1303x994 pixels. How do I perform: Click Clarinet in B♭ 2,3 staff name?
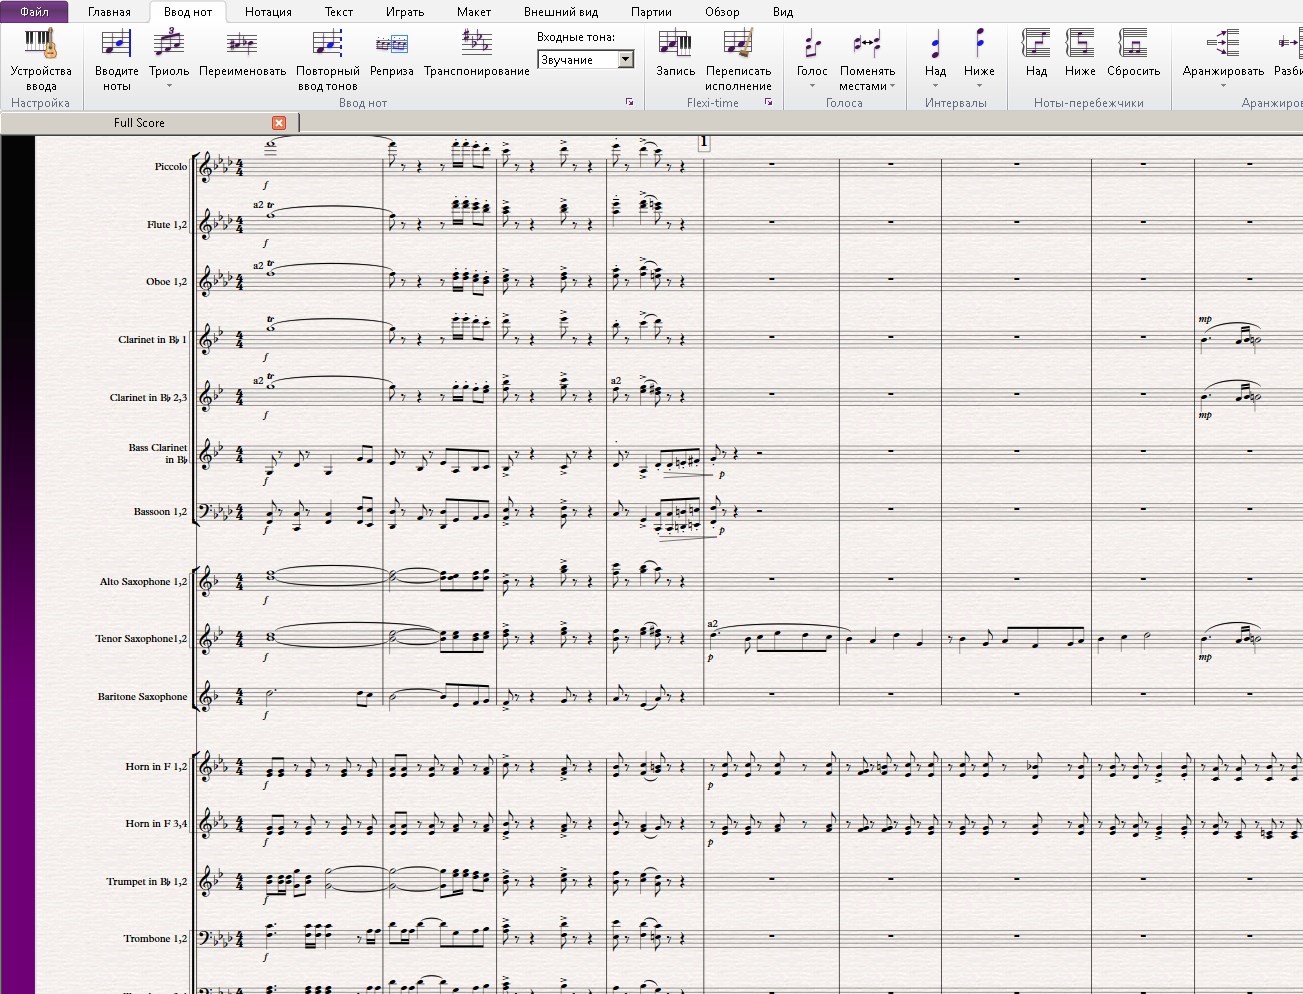click(x=148, y=398)
